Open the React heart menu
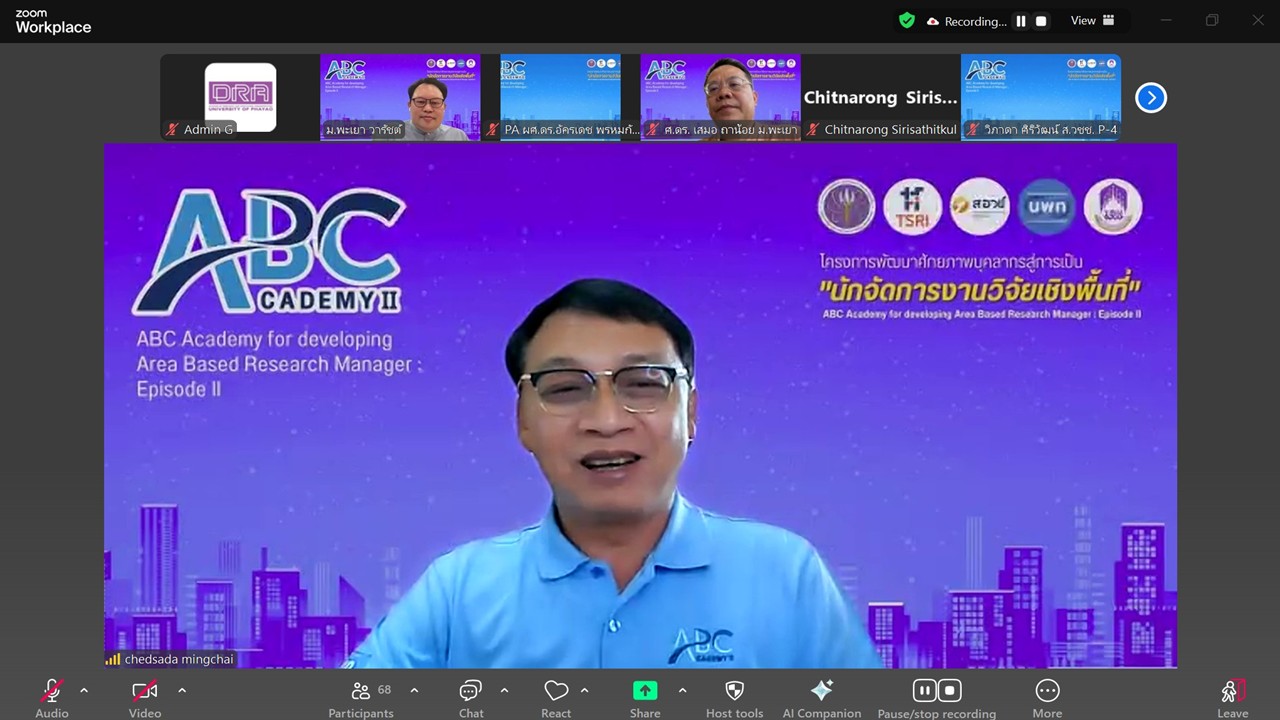 tap(556, 691)
